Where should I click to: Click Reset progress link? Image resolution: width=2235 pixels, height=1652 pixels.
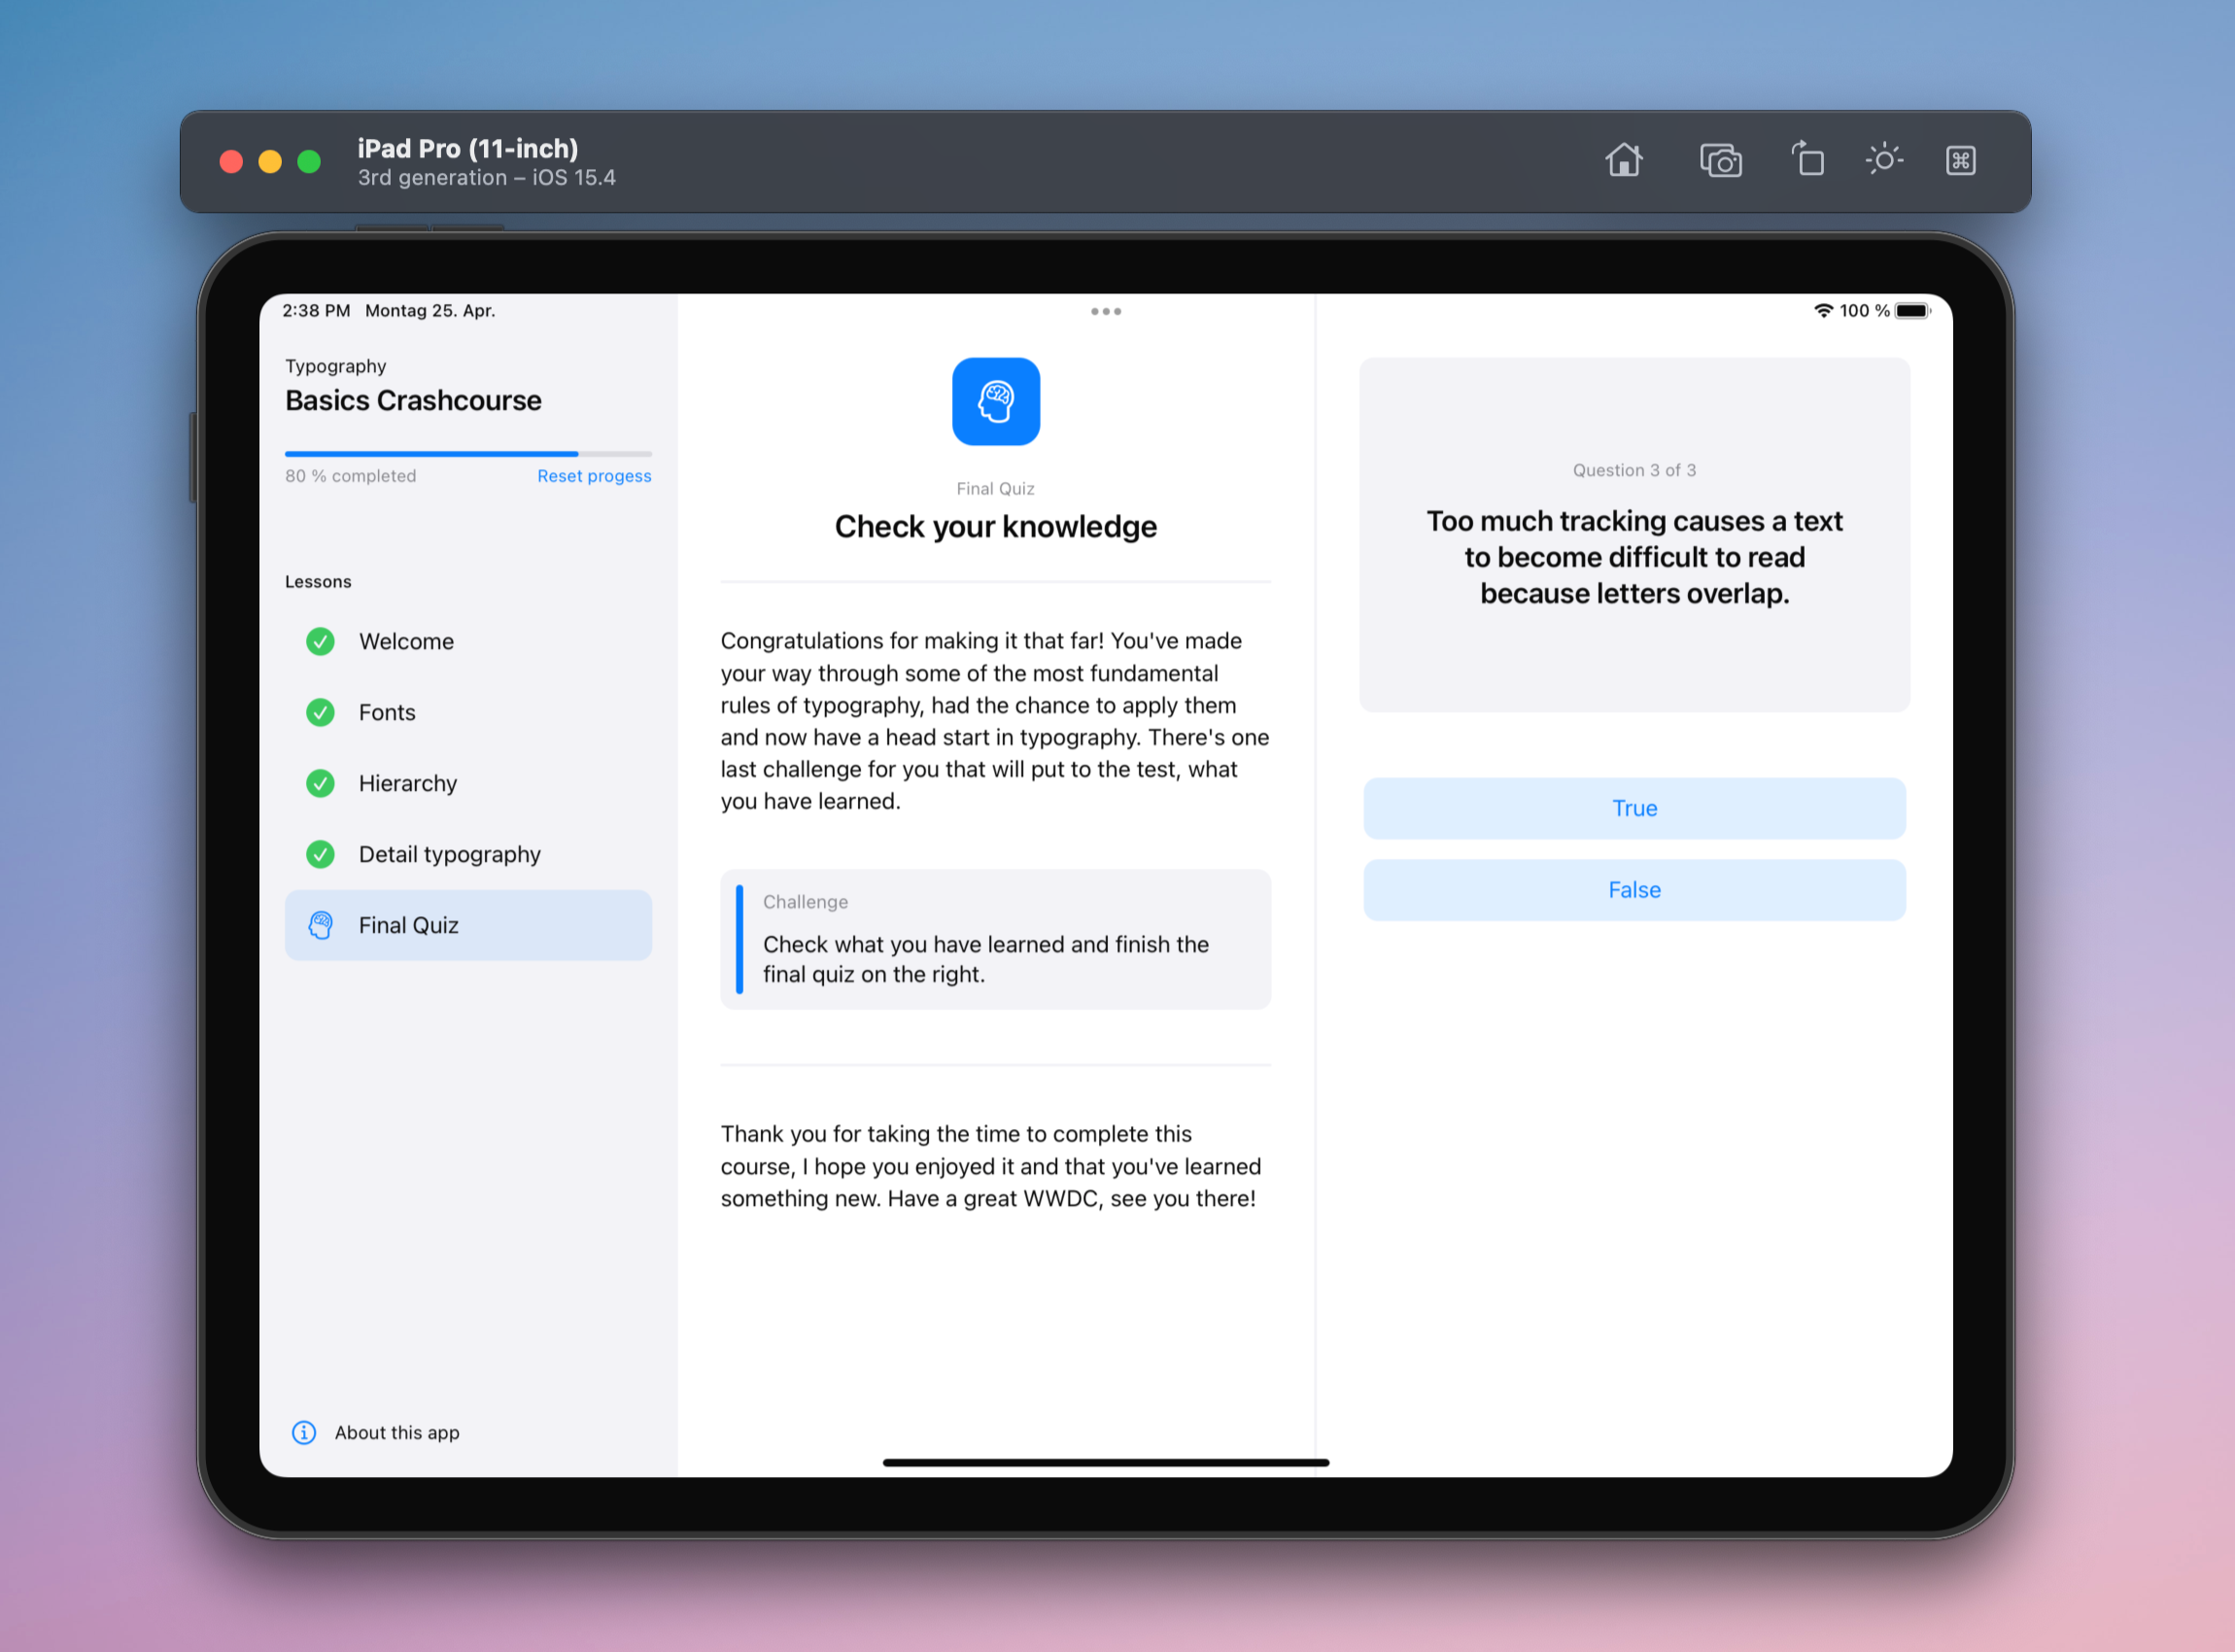(x=592, y=475)
